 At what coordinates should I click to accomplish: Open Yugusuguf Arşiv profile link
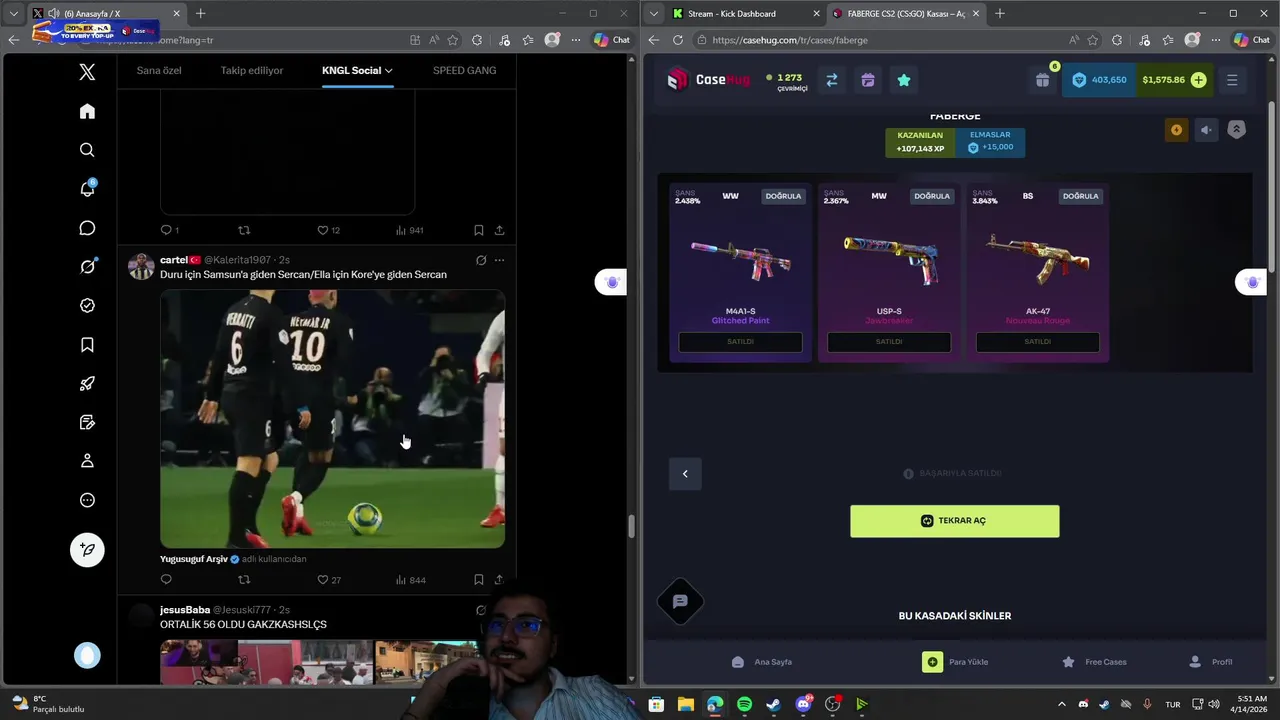click(x=194, y=559)
